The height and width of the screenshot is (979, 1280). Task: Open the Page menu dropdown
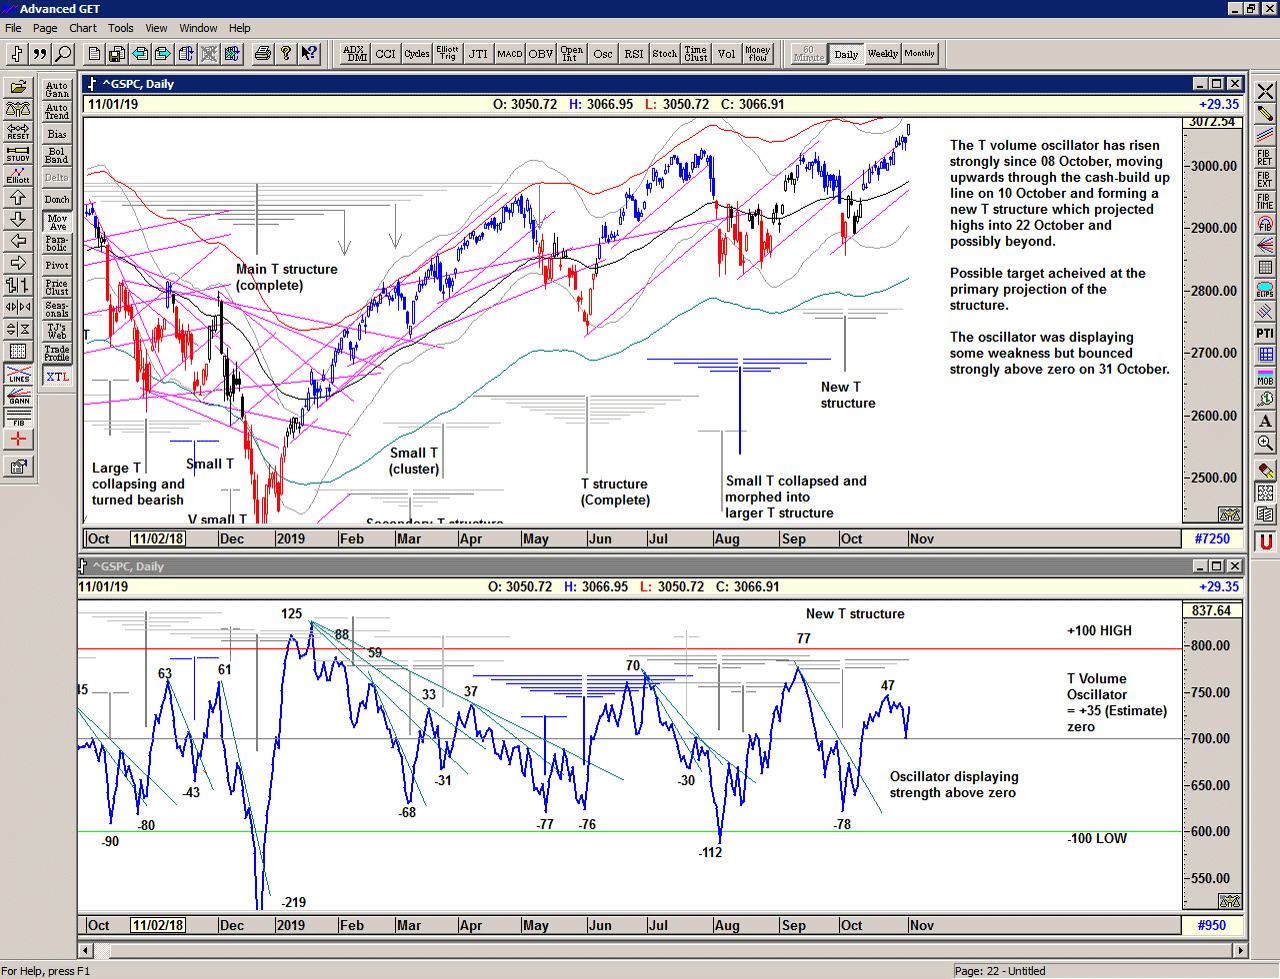click(45, 28)
